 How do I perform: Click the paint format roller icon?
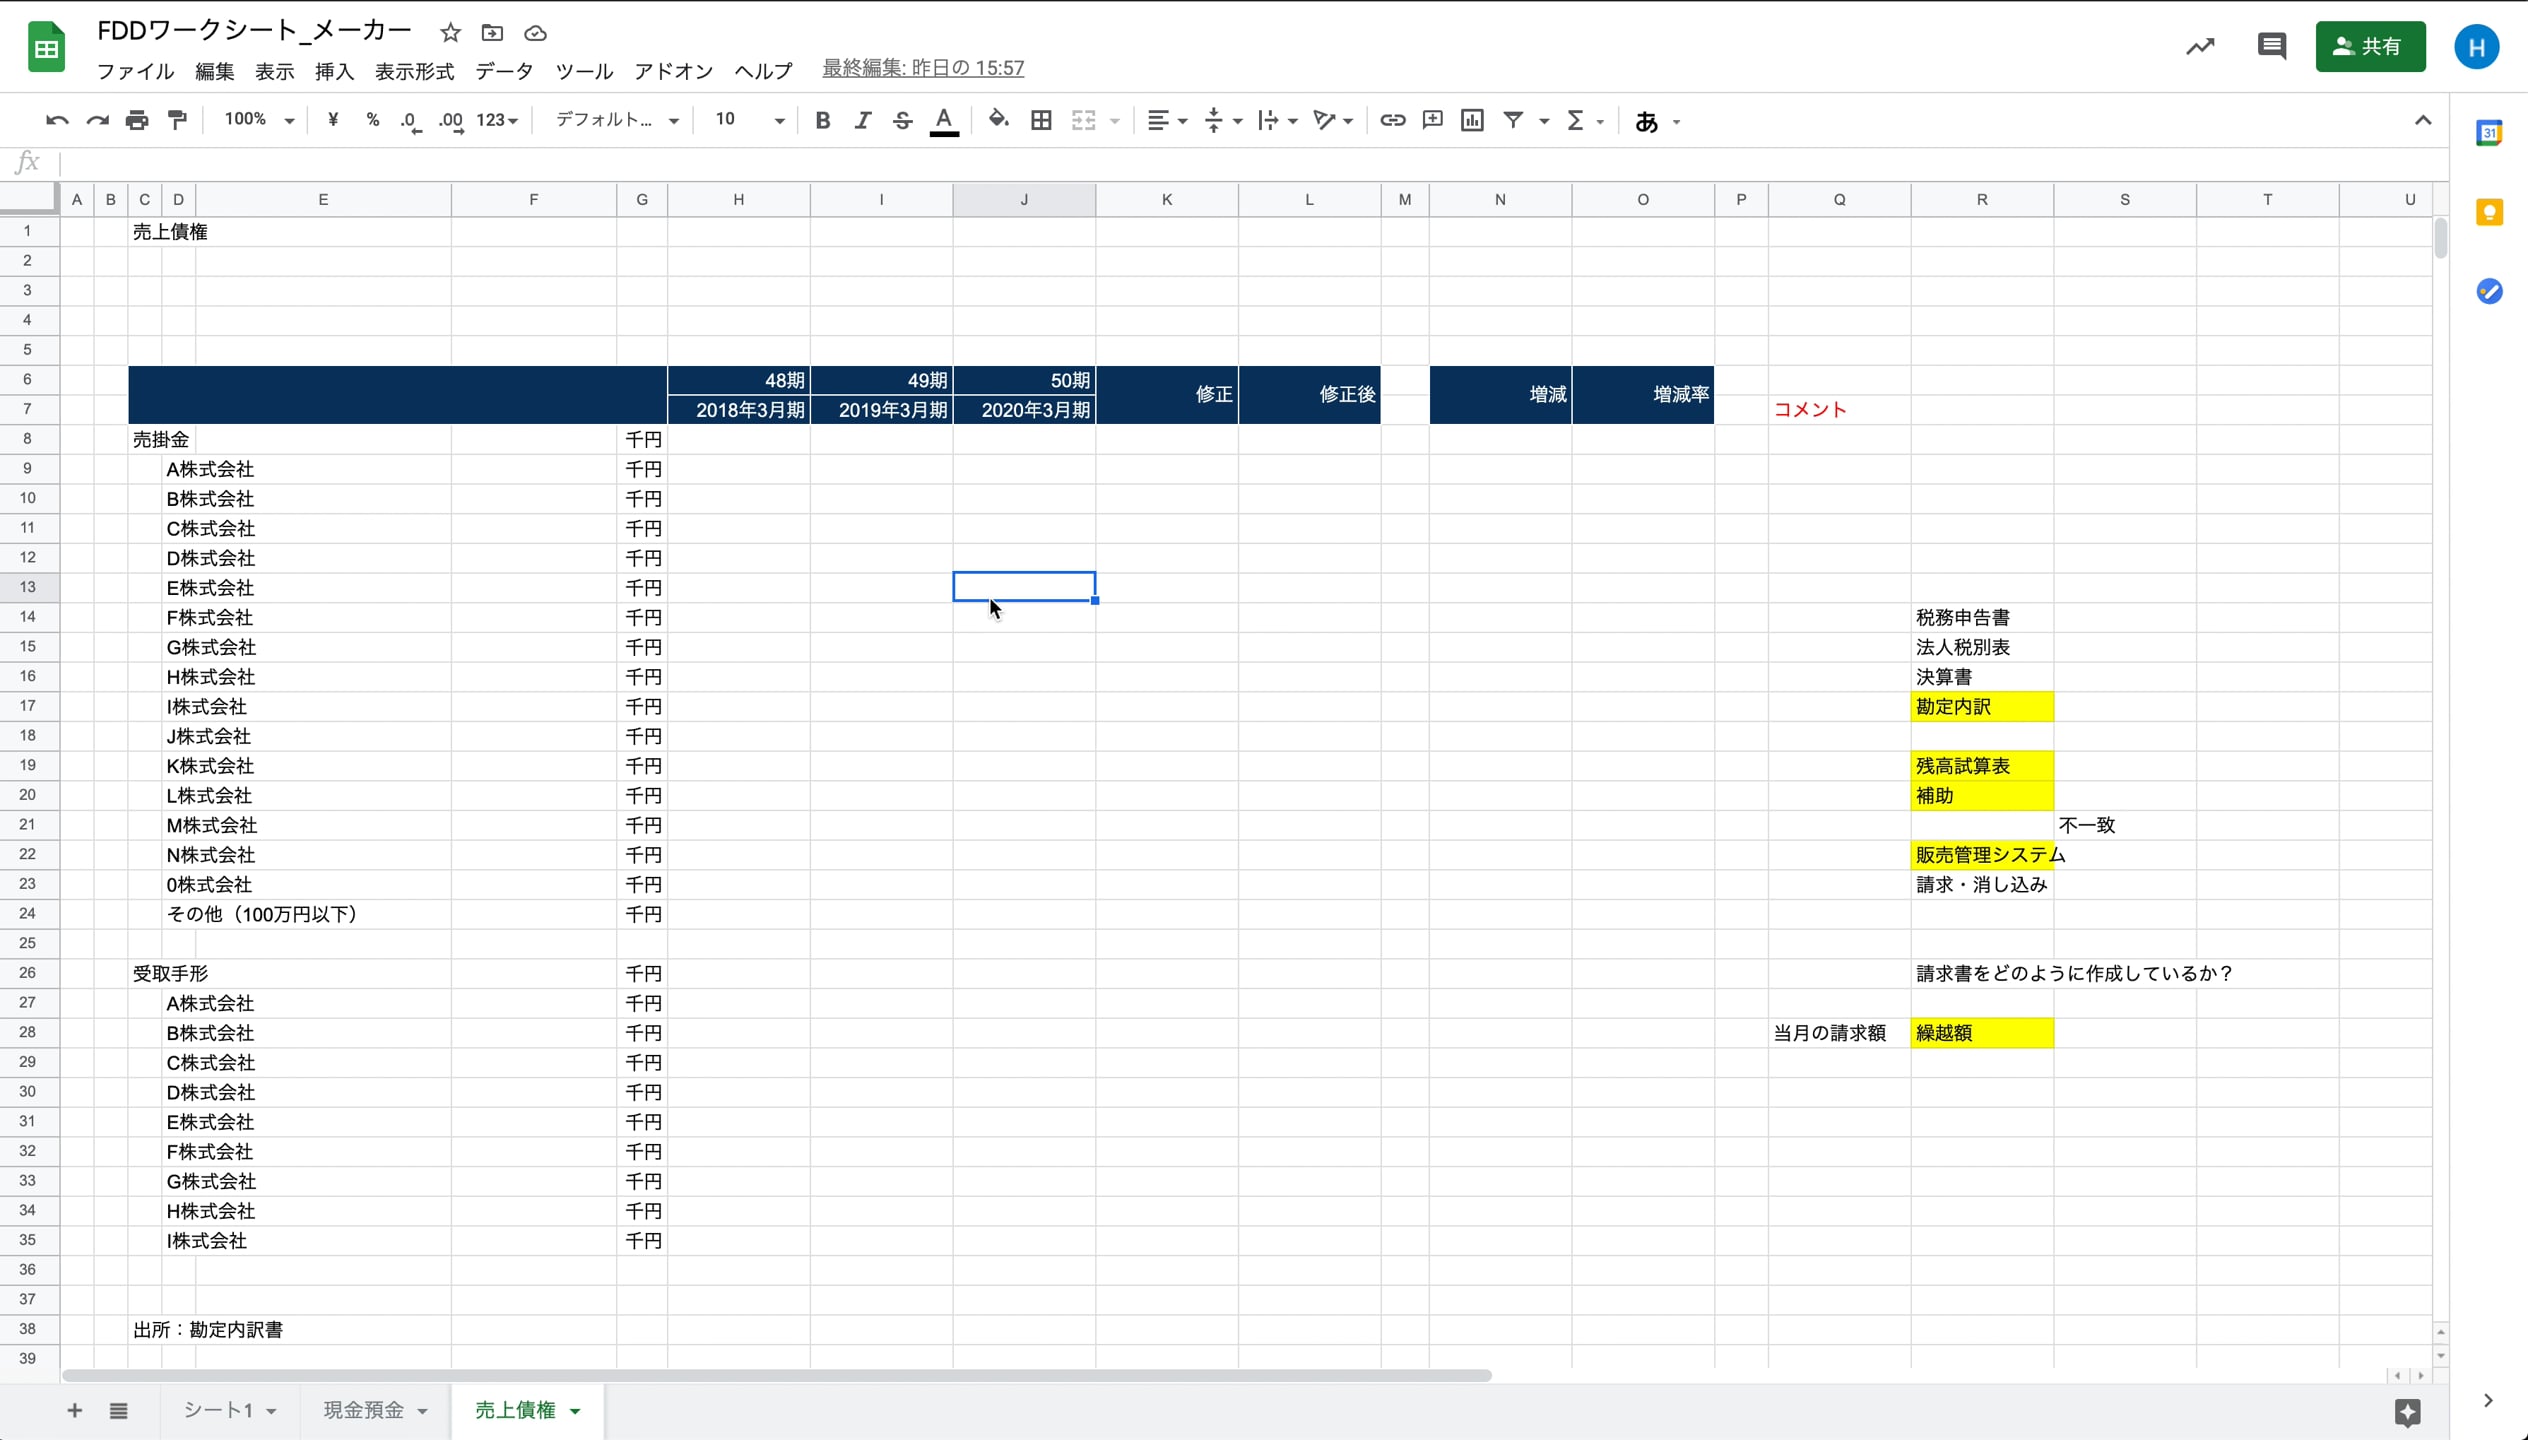pyautogui.click(x=177, y=120)
